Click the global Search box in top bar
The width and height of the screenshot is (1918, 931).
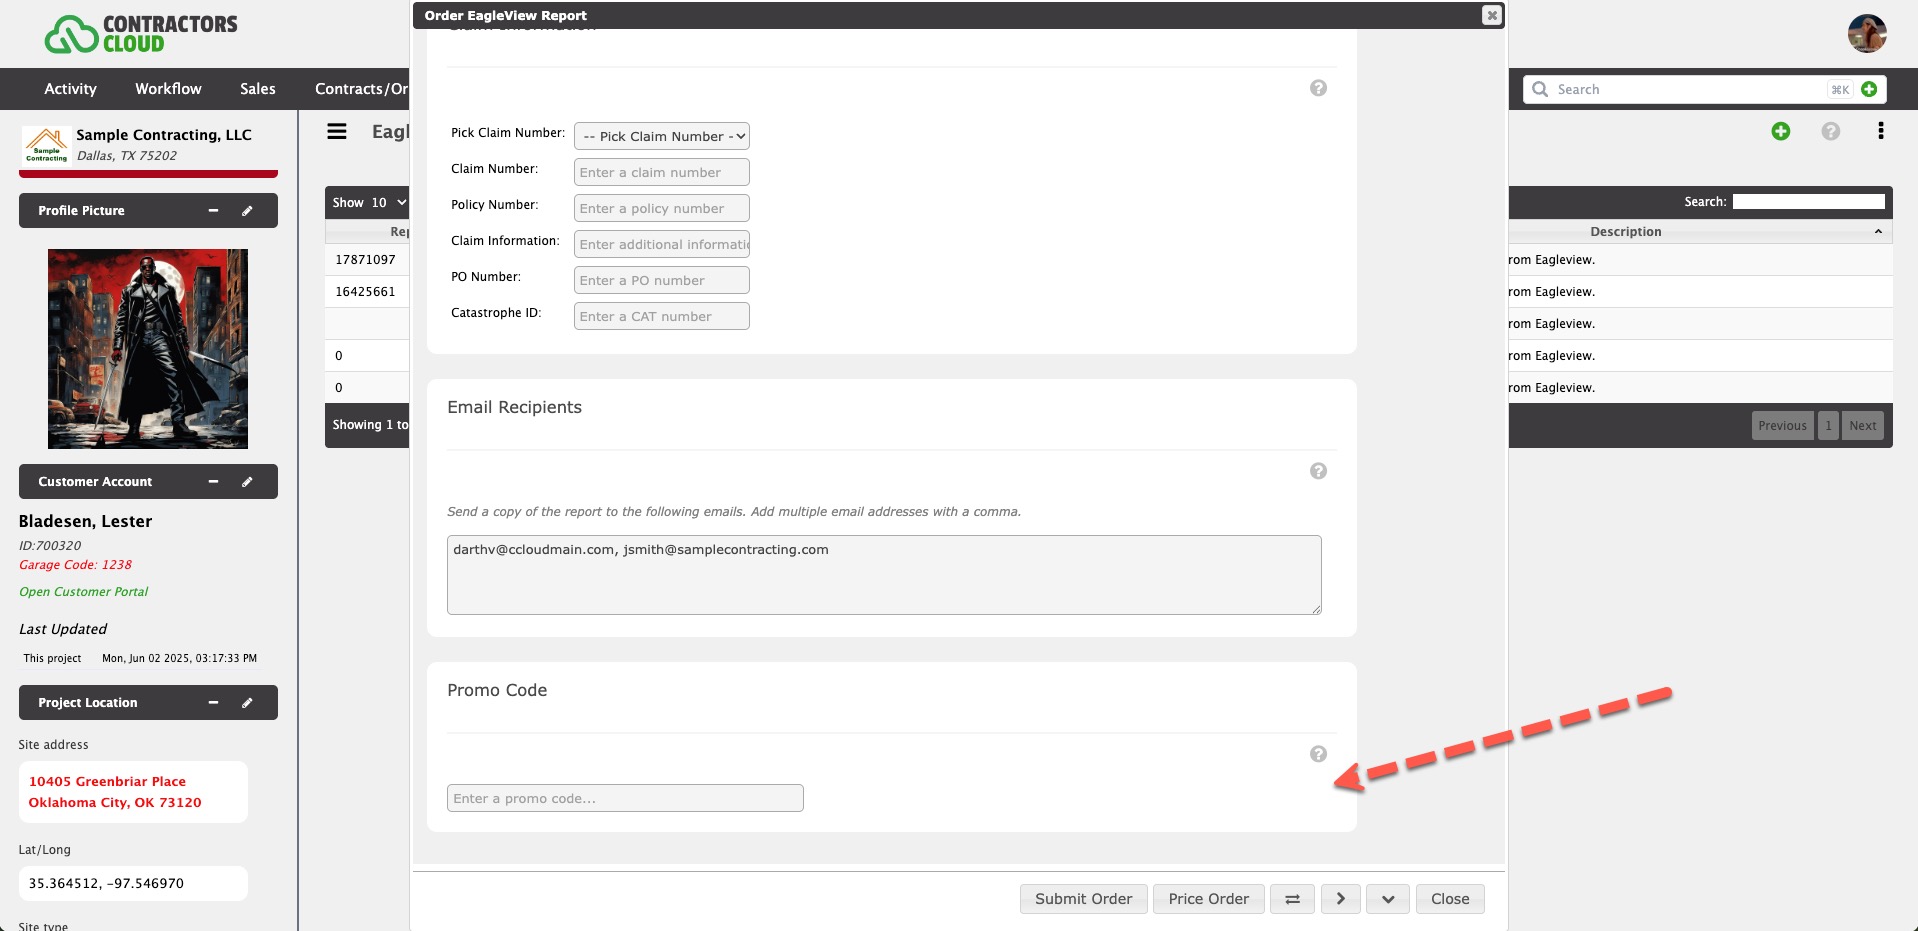tap(1690, 89)
